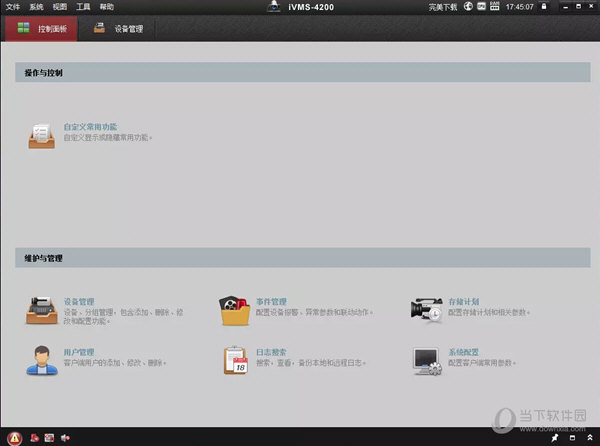Switch to the 控制面板 tab
This screenshot has width=600, height=446.
click(41, 28)
